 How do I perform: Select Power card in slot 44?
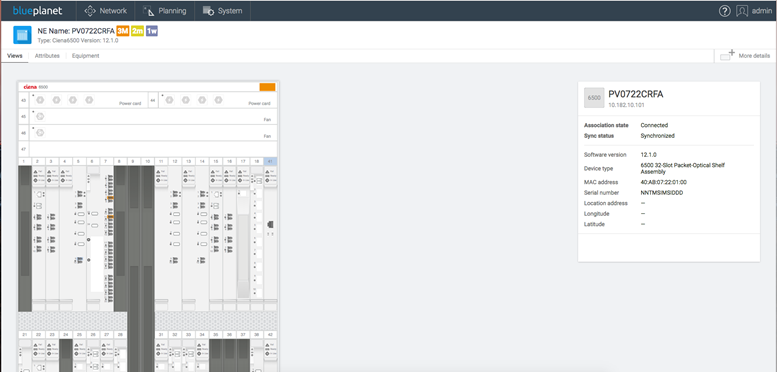coord(218,100)
